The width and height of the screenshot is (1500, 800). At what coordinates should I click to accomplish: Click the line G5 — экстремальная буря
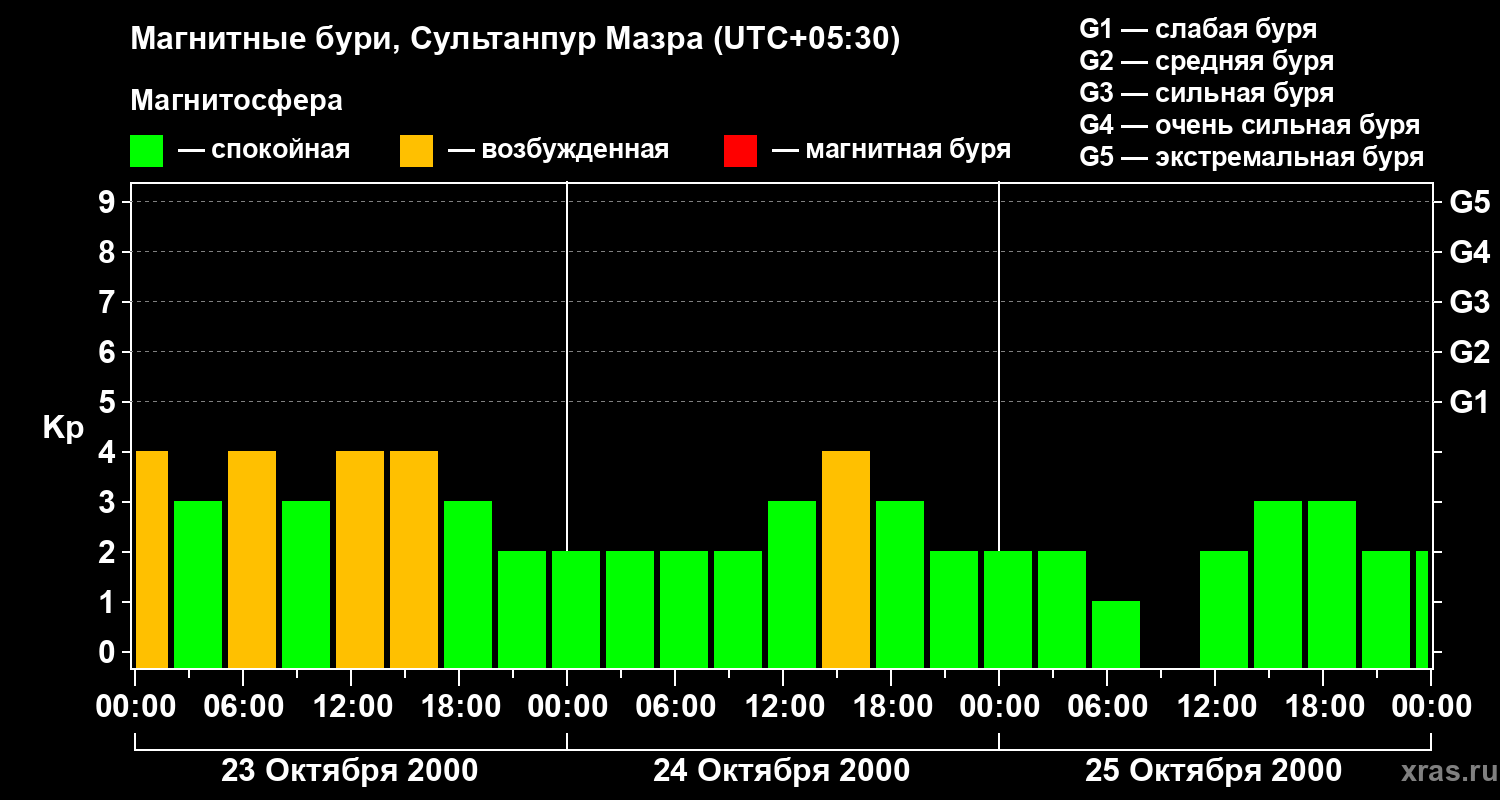(x=1252, y=157)
